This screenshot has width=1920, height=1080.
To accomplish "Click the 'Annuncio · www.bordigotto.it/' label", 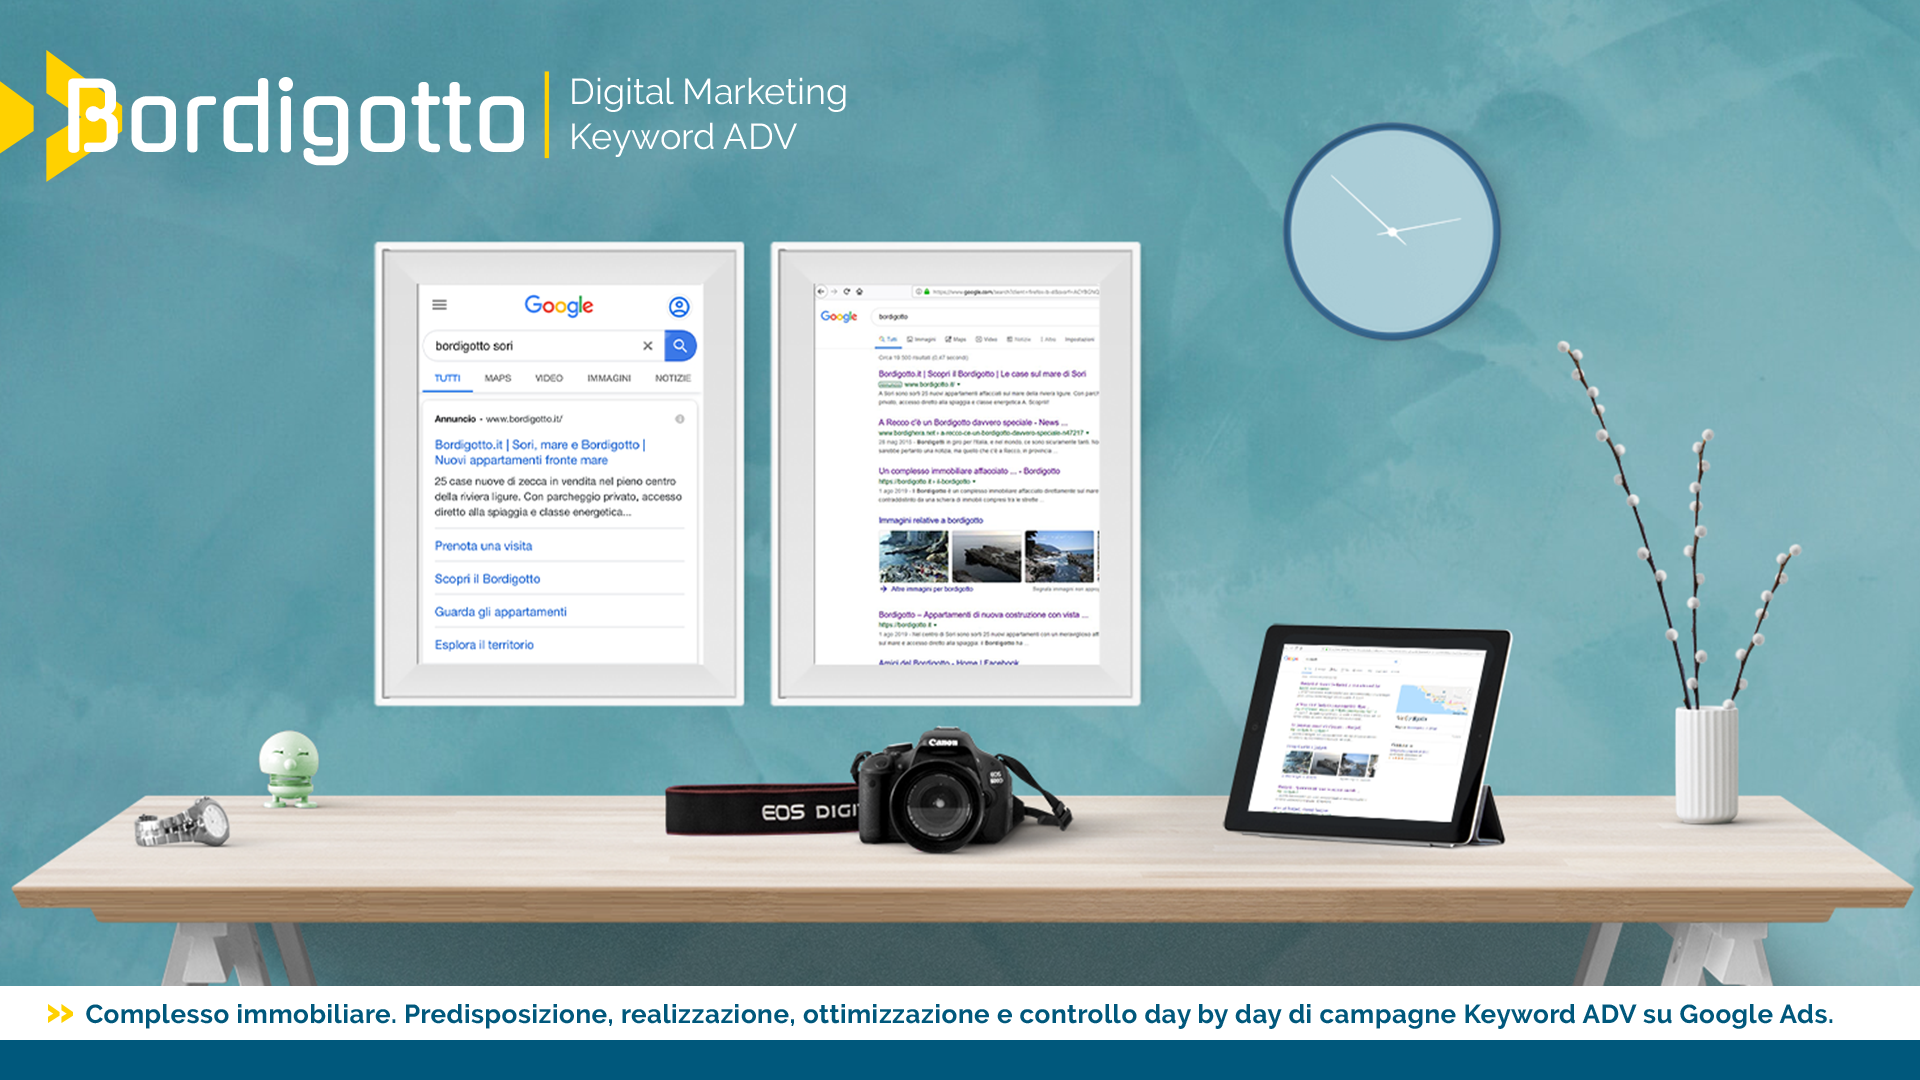I will pyautogui.click(x=498, y=419).
